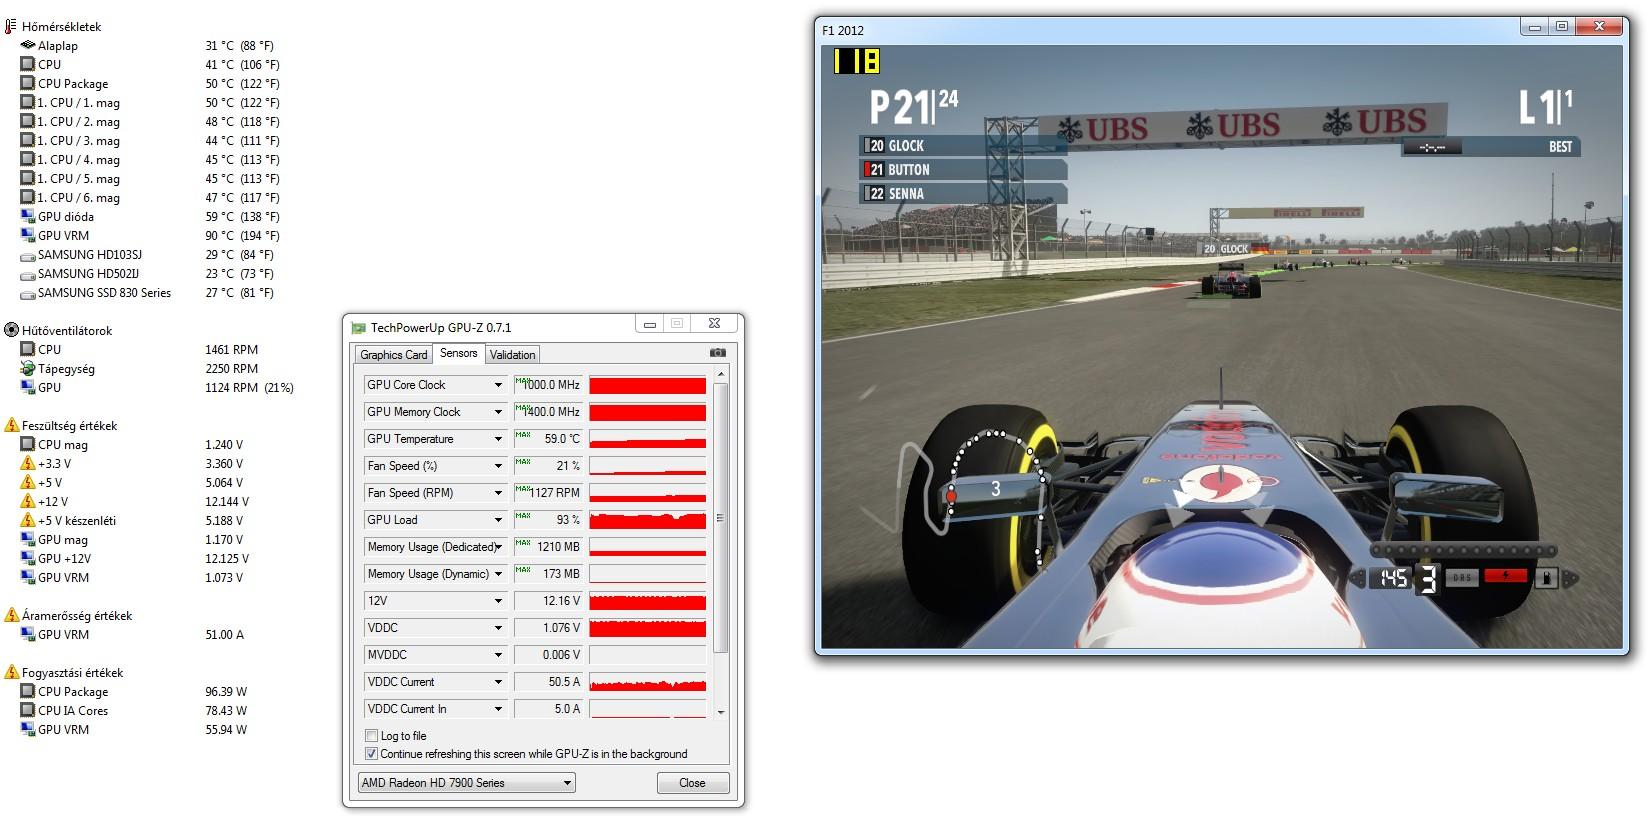Click the GPU dióda monitor icon
Image resolution: width=1648 pixels, height=825 pixels.
click(x=28, y=216)
